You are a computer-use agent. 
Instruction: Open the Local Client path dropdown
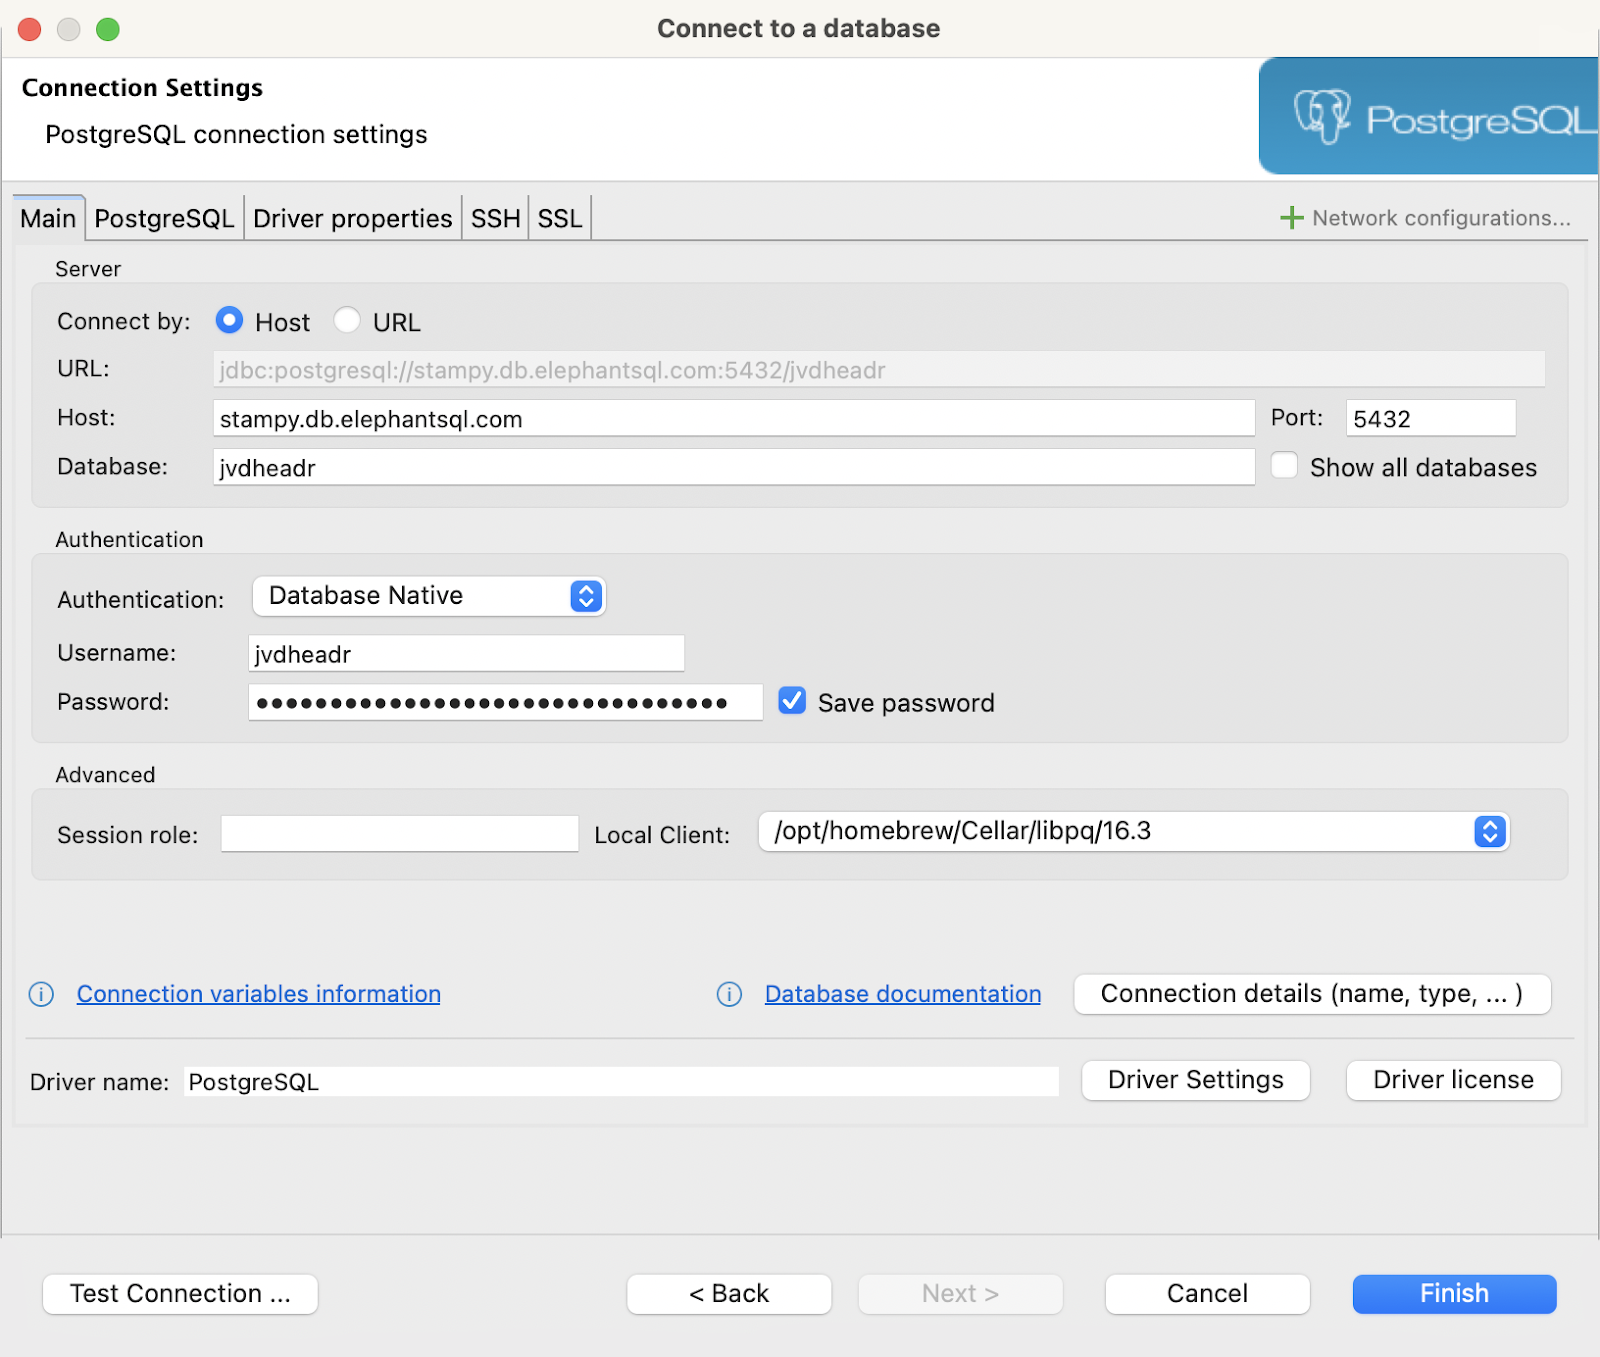point(1134,831)
